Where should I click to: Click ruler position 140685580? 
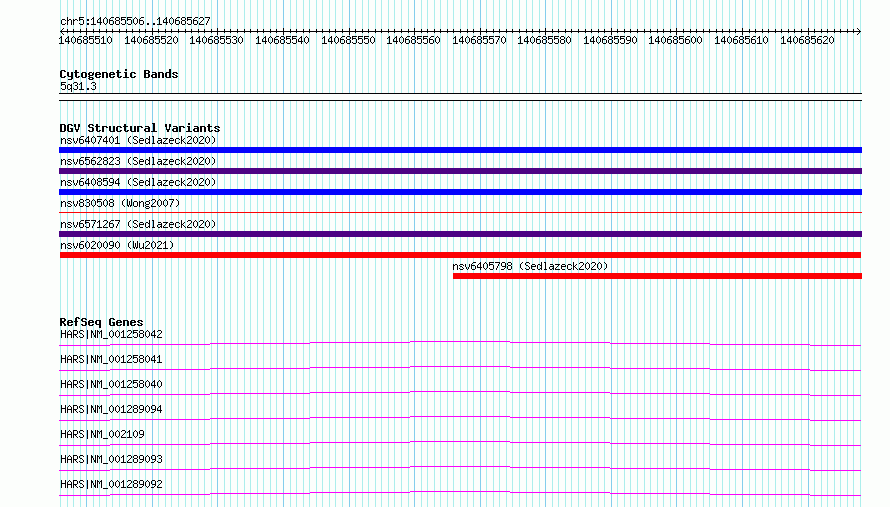click(544, 40)
